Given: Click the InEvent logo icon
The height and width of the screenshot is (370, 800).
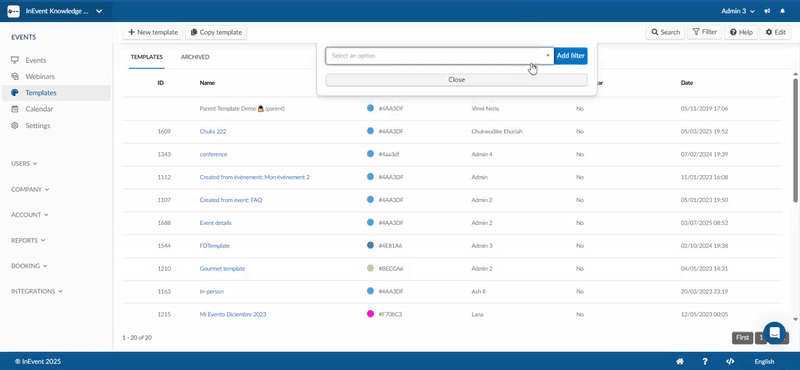Looking at the screenshot, I should [x=13, y=11].
